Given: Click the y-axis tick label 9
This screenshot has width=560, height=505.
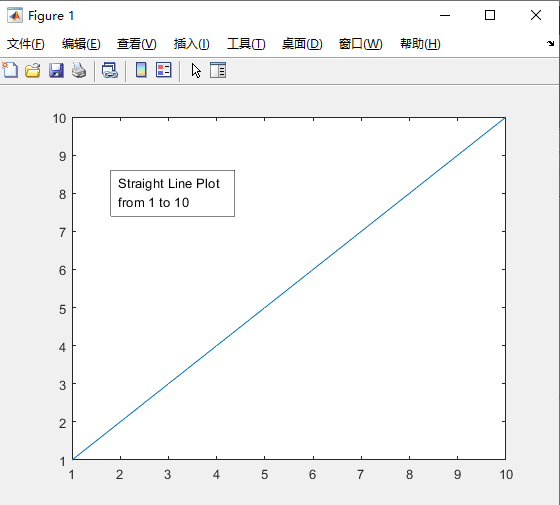Looking at the screenshot, I should point(62,156).
